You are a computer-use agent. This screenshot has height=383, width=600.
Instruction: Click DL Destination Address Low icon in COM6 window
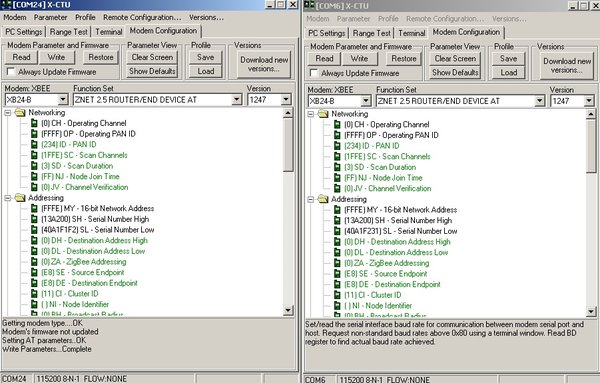pyautogui.click(x=338, y=253)
